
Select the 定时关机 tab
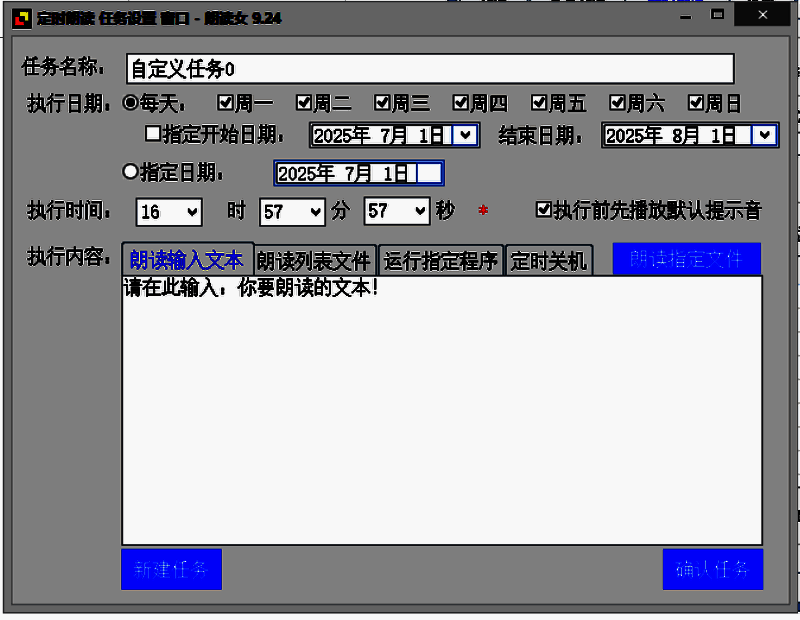[549, 261]
